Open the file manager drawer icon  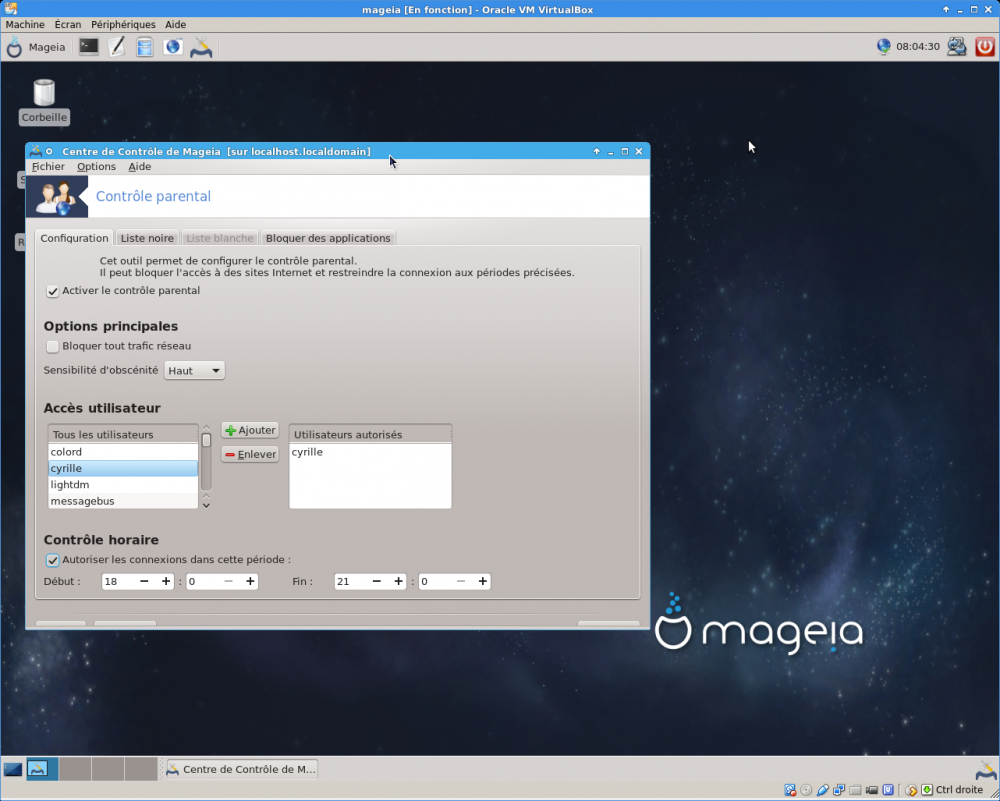pos(145,47)
